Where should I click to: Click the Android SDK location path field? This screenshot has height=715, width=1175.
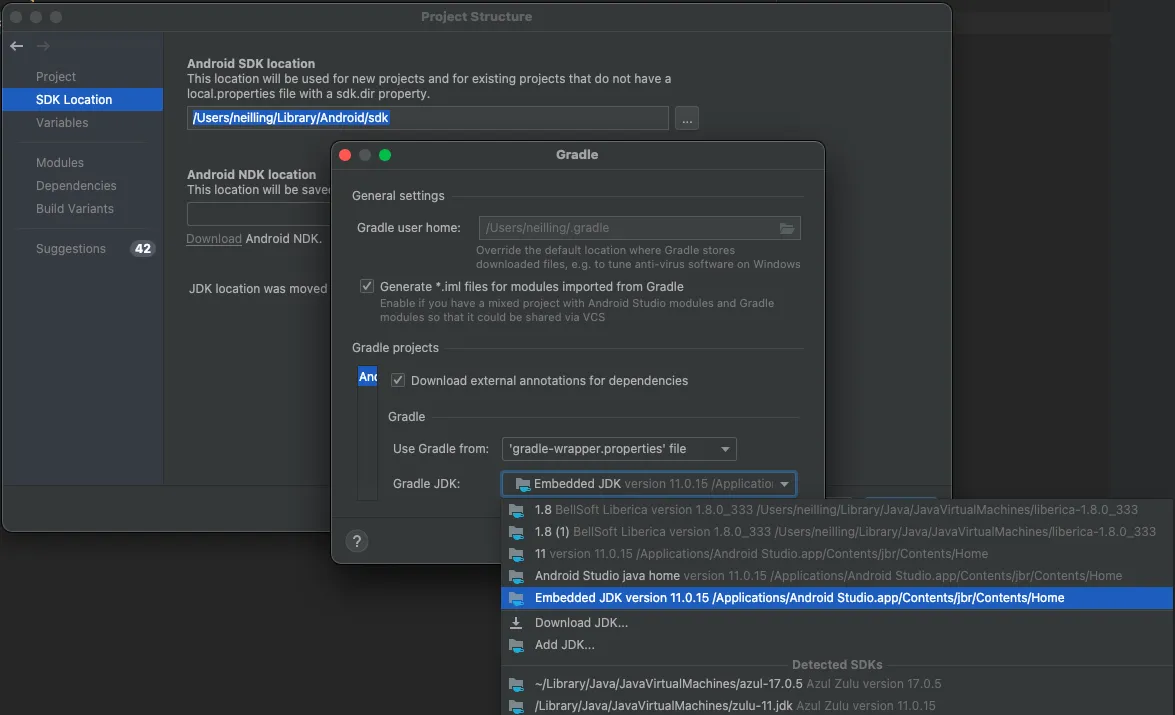(x=428, y=118)
